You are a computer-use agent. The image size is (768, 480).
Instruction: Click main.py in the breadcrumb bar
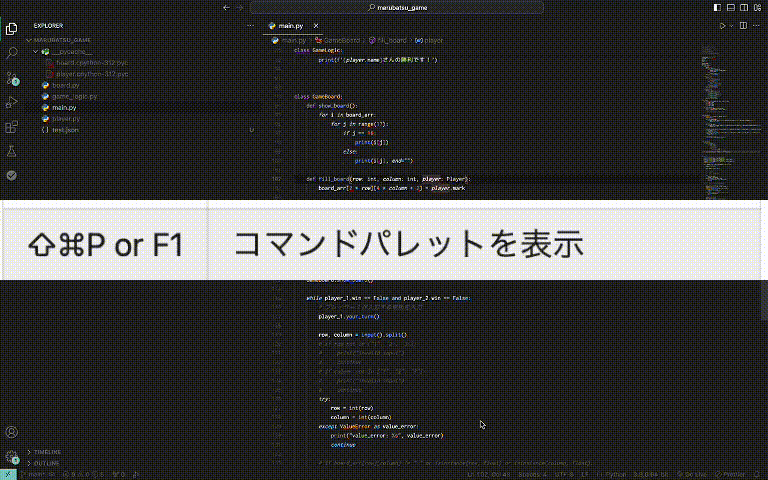point(289,40)
